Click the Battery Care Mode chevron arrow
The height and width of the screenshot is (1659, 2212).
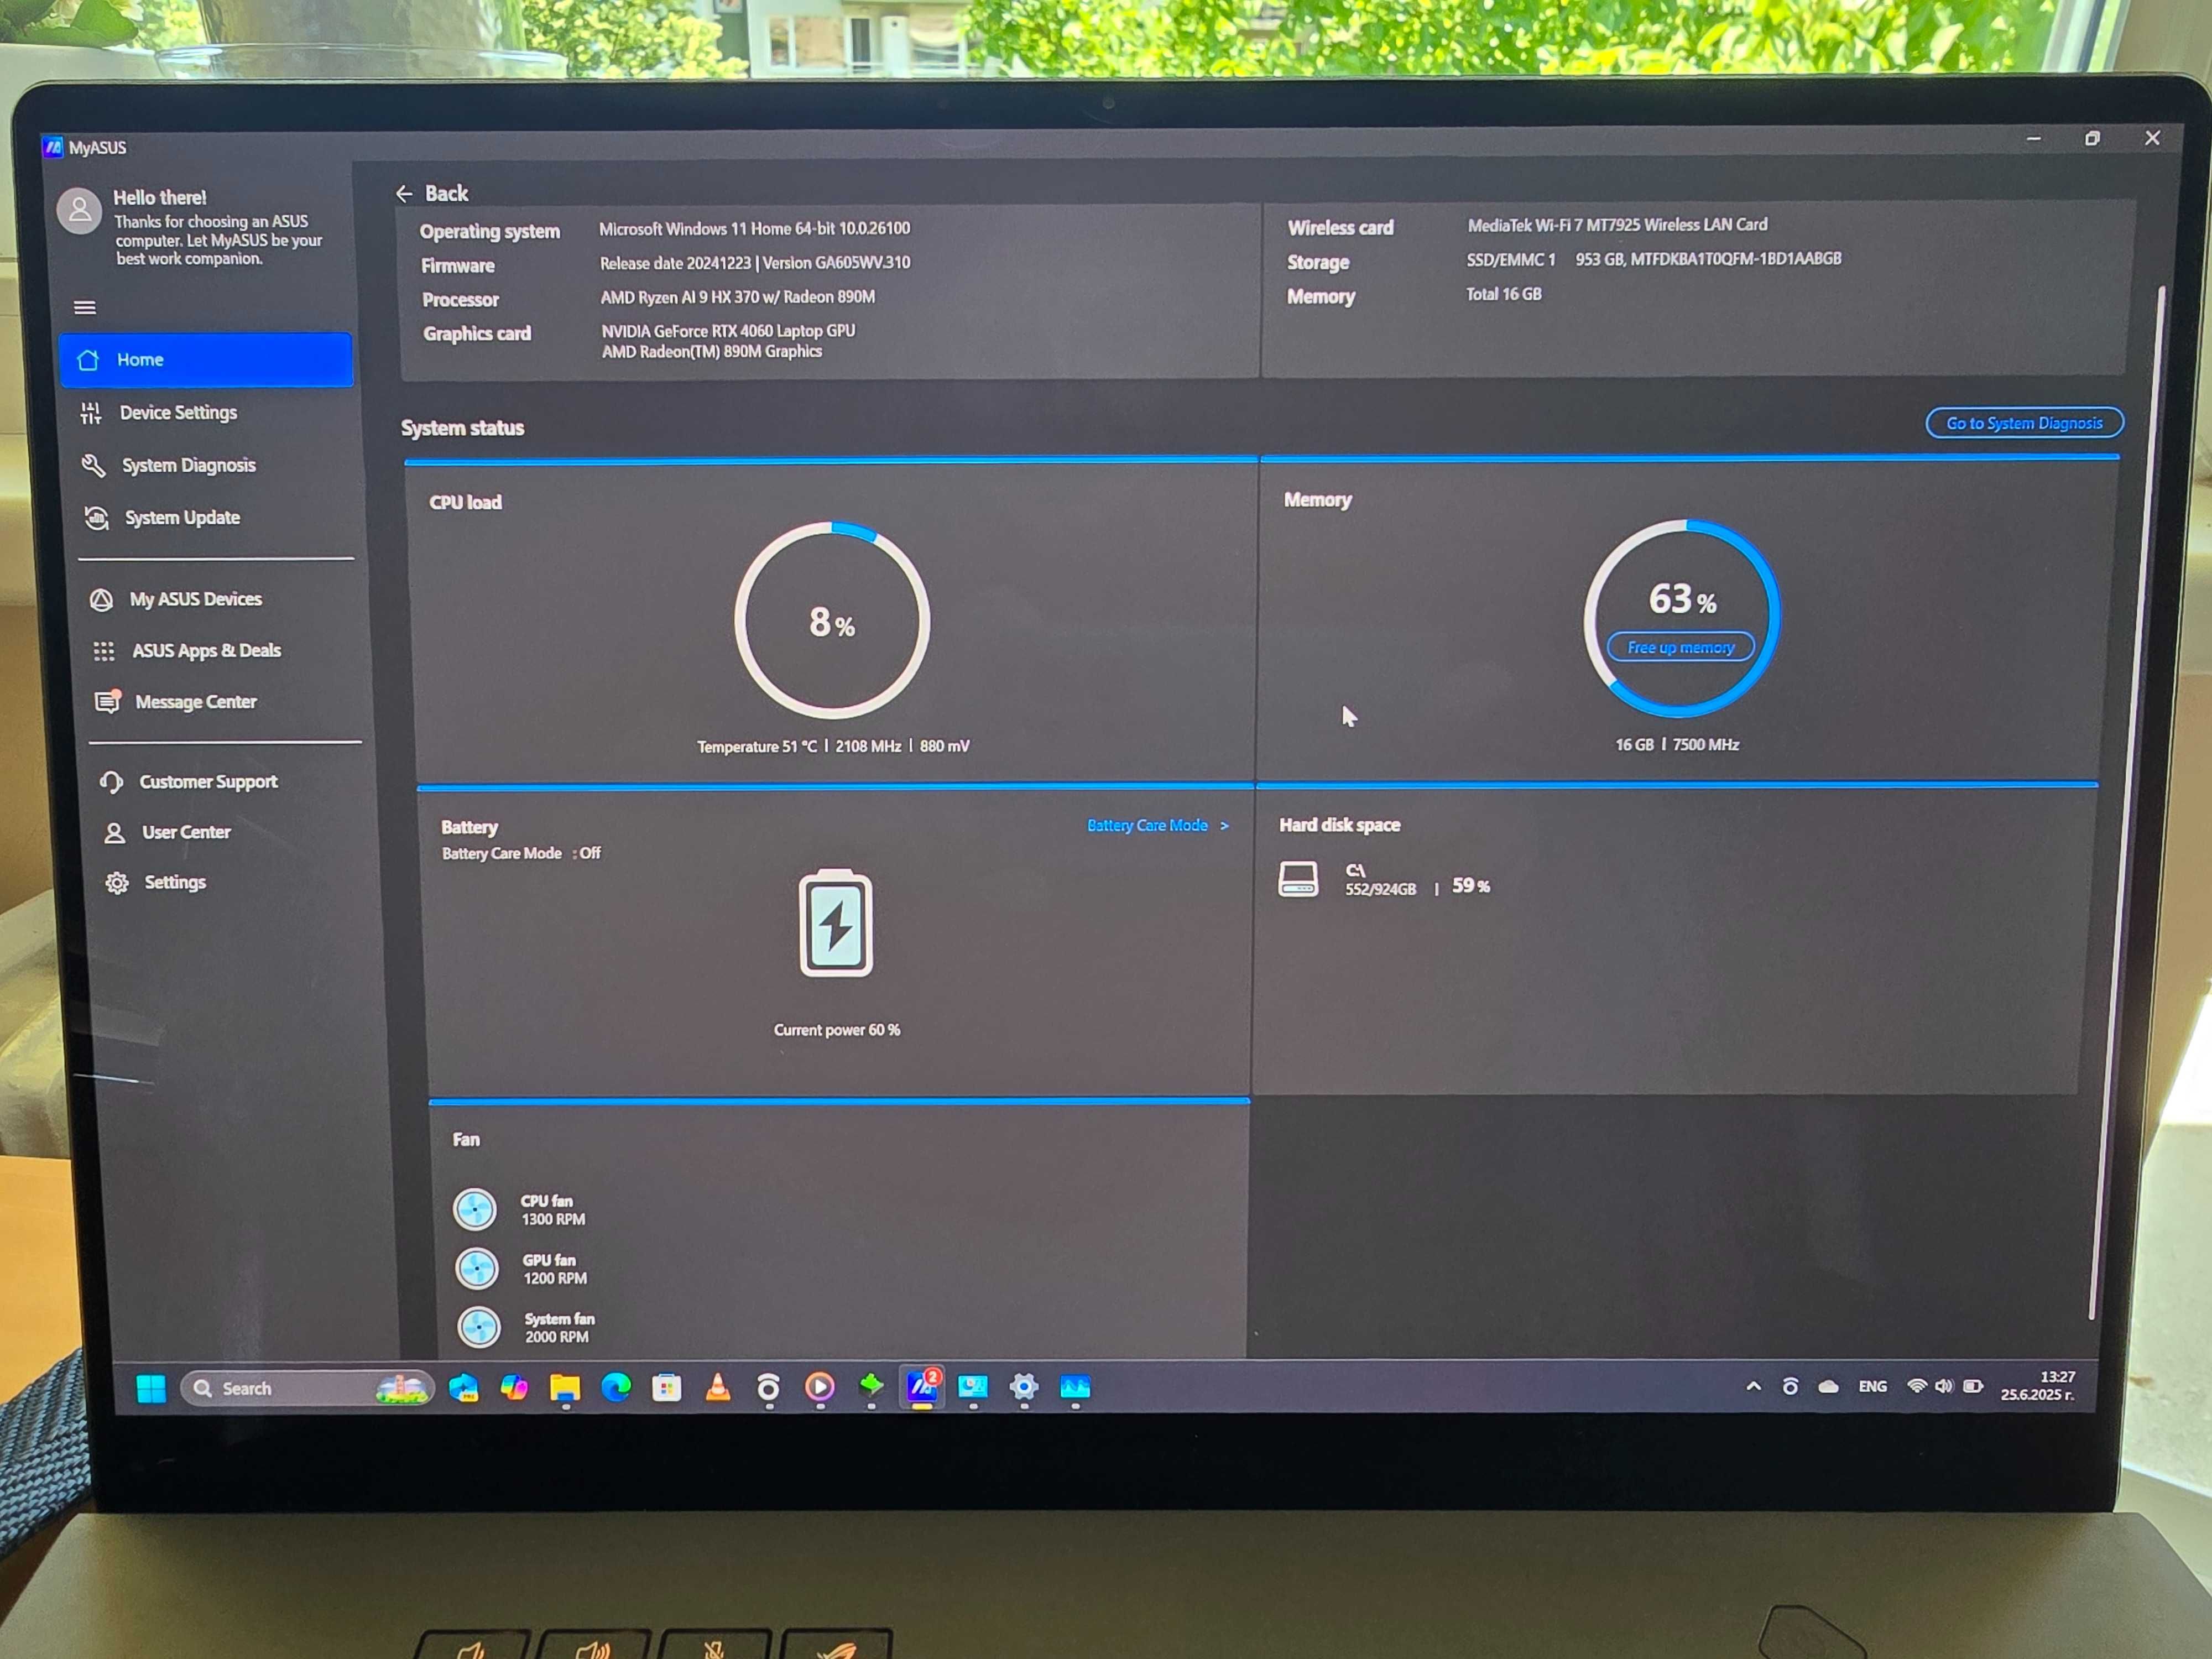pyautogui.click(x=1224, y=826)
